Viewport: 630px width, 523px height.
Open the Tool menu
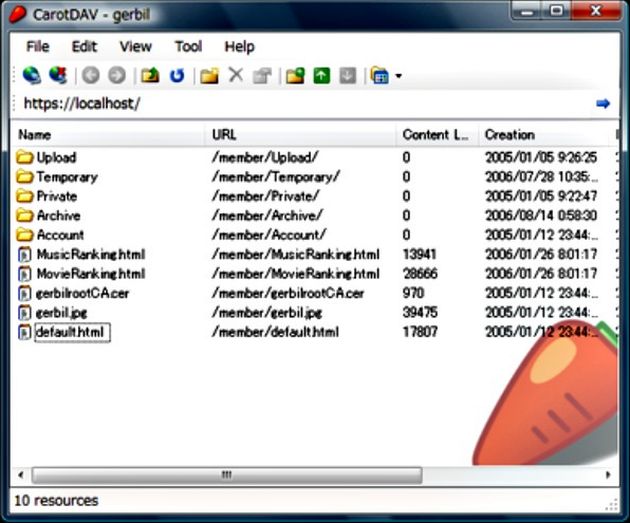tap(188, 47)
